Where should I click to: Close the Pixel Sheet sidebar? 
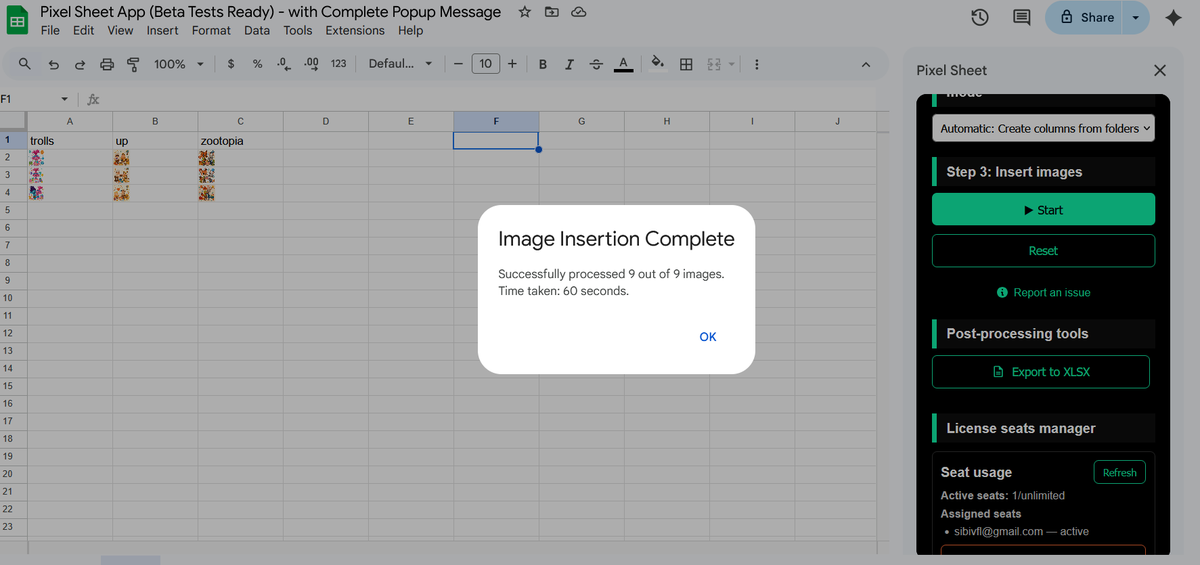coord(1160,70)
